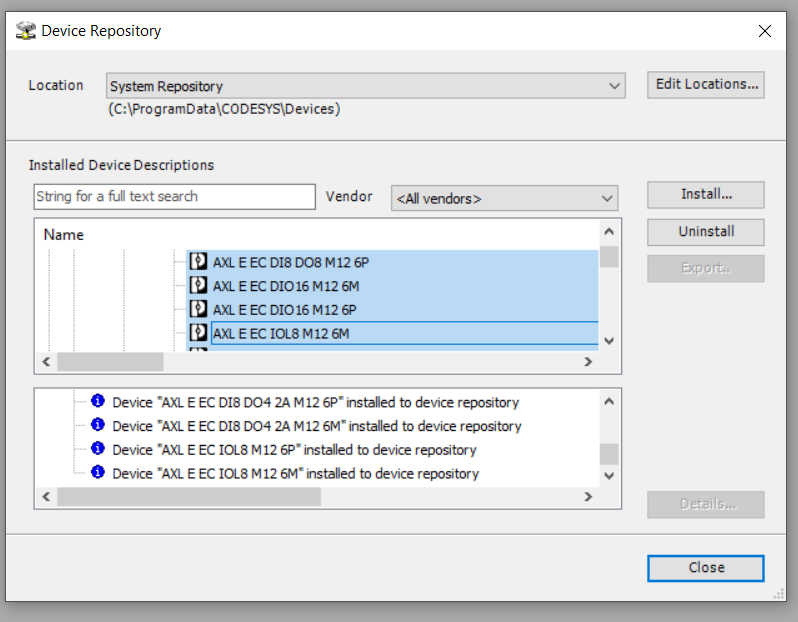Click device list scroll down arrow
Viewport: 798px width, 622px height.
[x=609, y=341]
